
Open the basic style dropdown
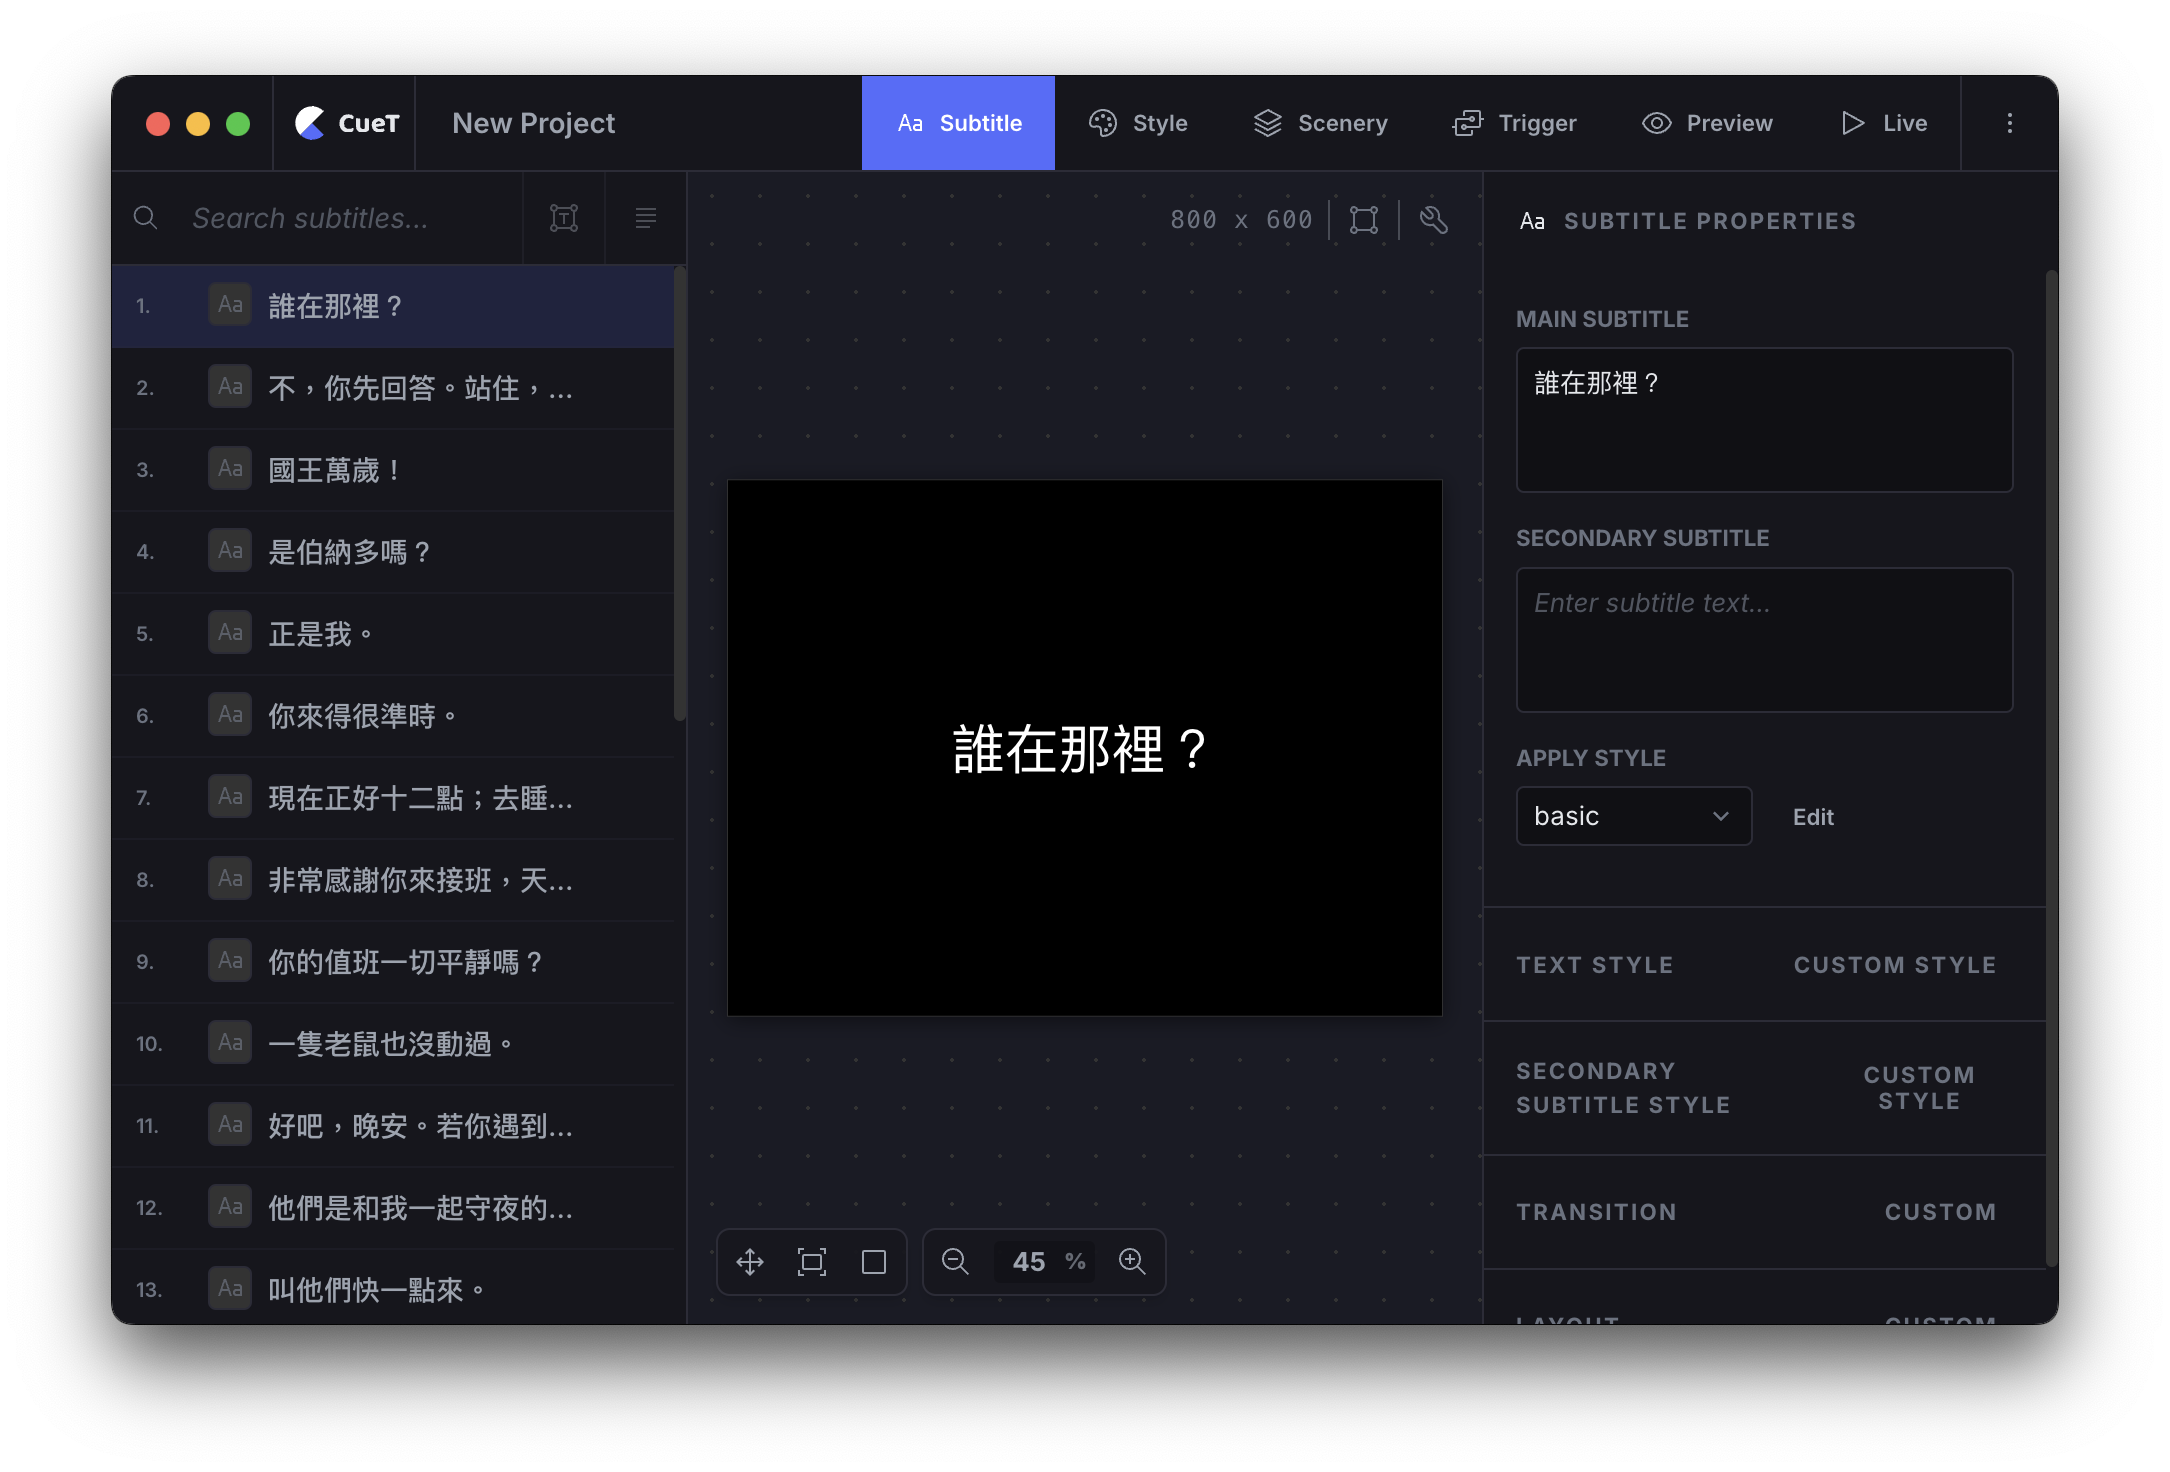(x=1633, y=816)
